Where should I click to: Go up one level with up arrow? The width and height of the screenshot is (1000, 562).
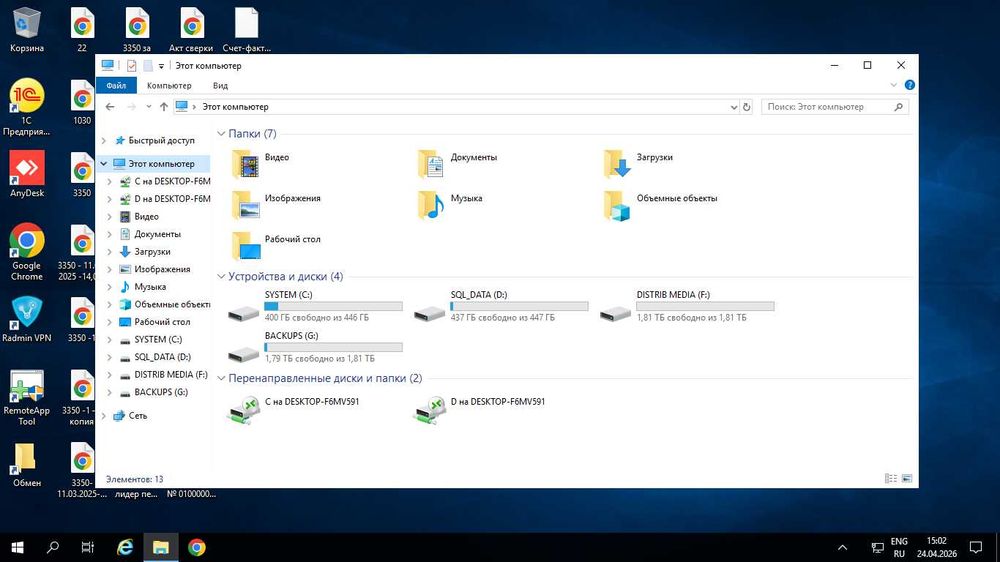(x=164, y=107)
